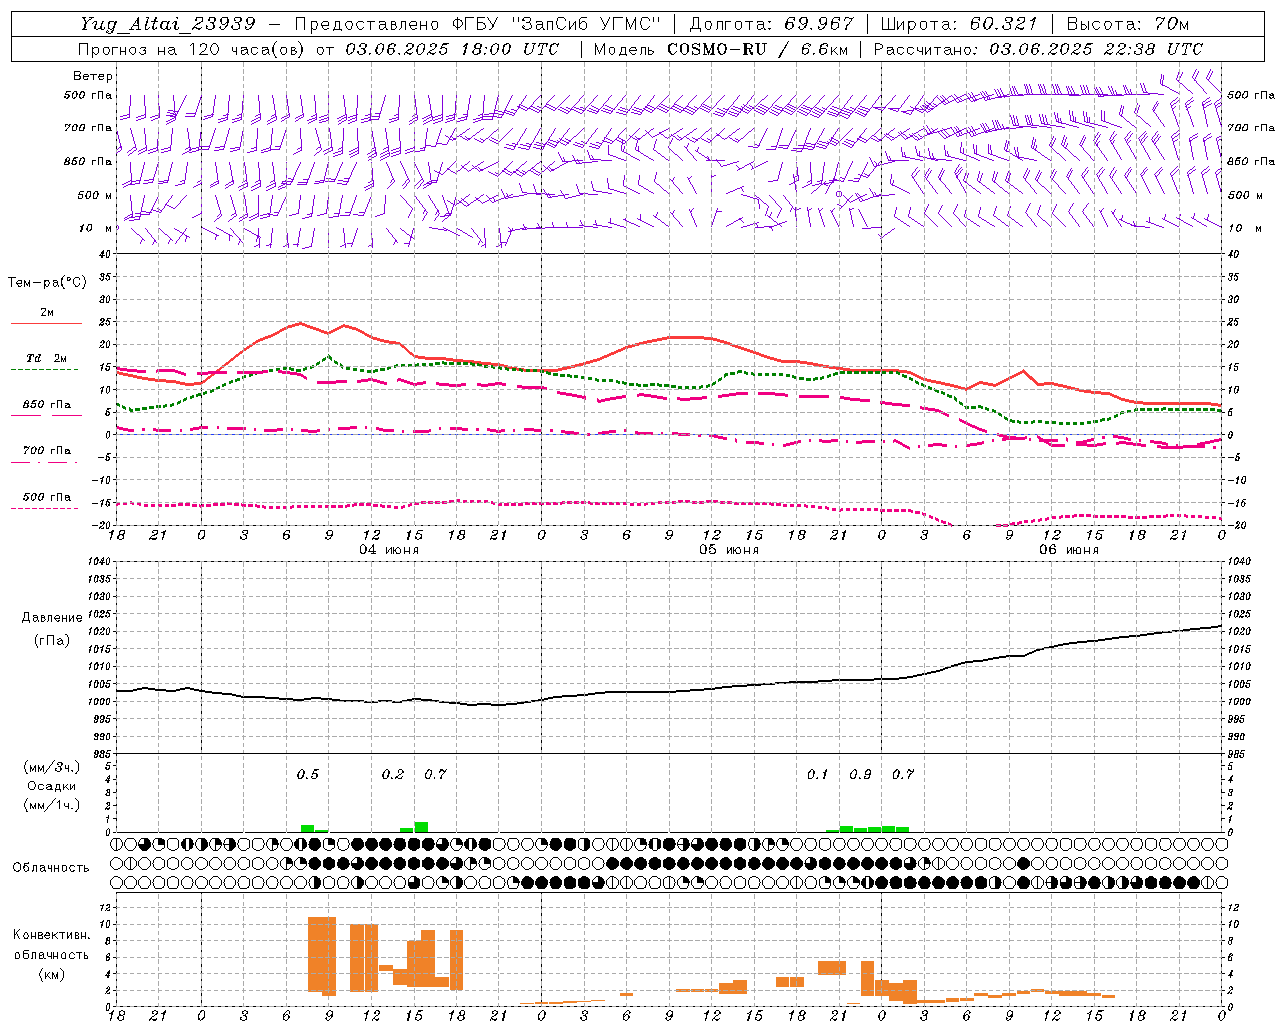Click the red solid '2м' legend line

coord(46,323)
